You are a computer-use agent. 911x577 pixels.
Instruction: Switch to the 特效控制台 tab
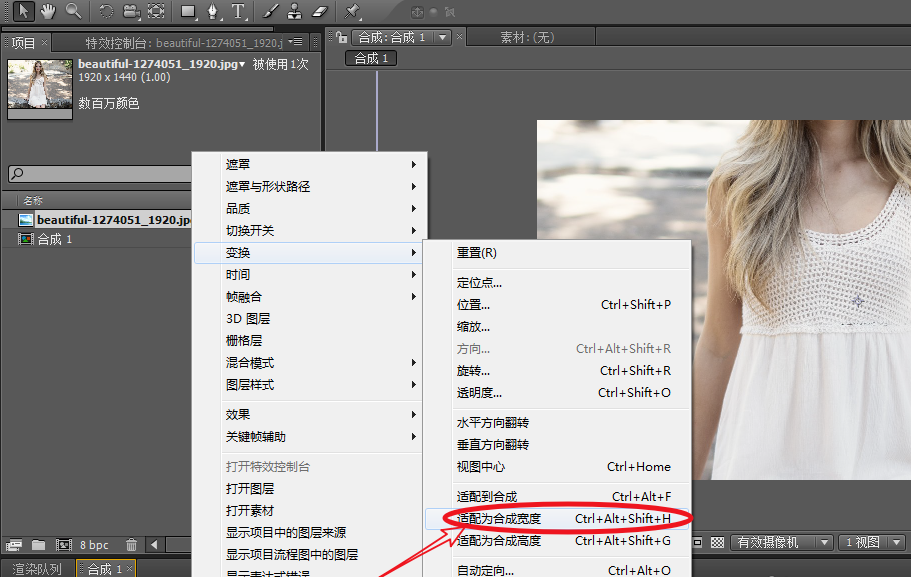click(184, 42)
